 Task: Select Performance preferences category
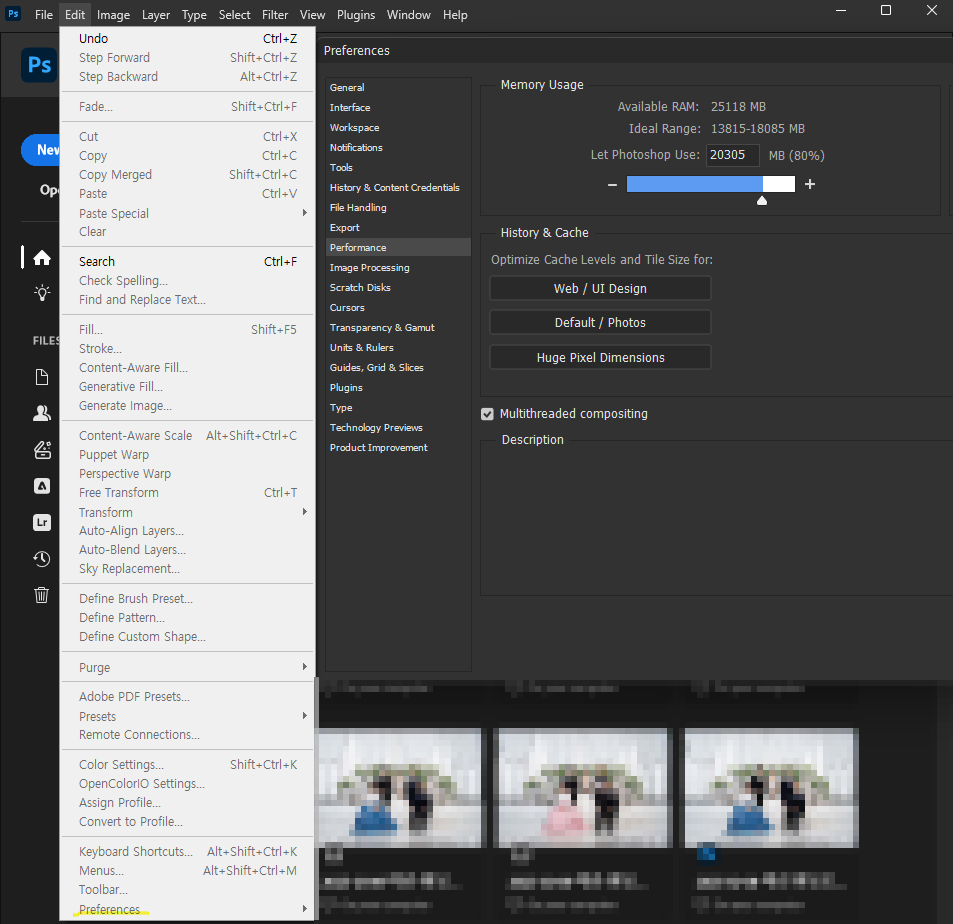[398, 247]
